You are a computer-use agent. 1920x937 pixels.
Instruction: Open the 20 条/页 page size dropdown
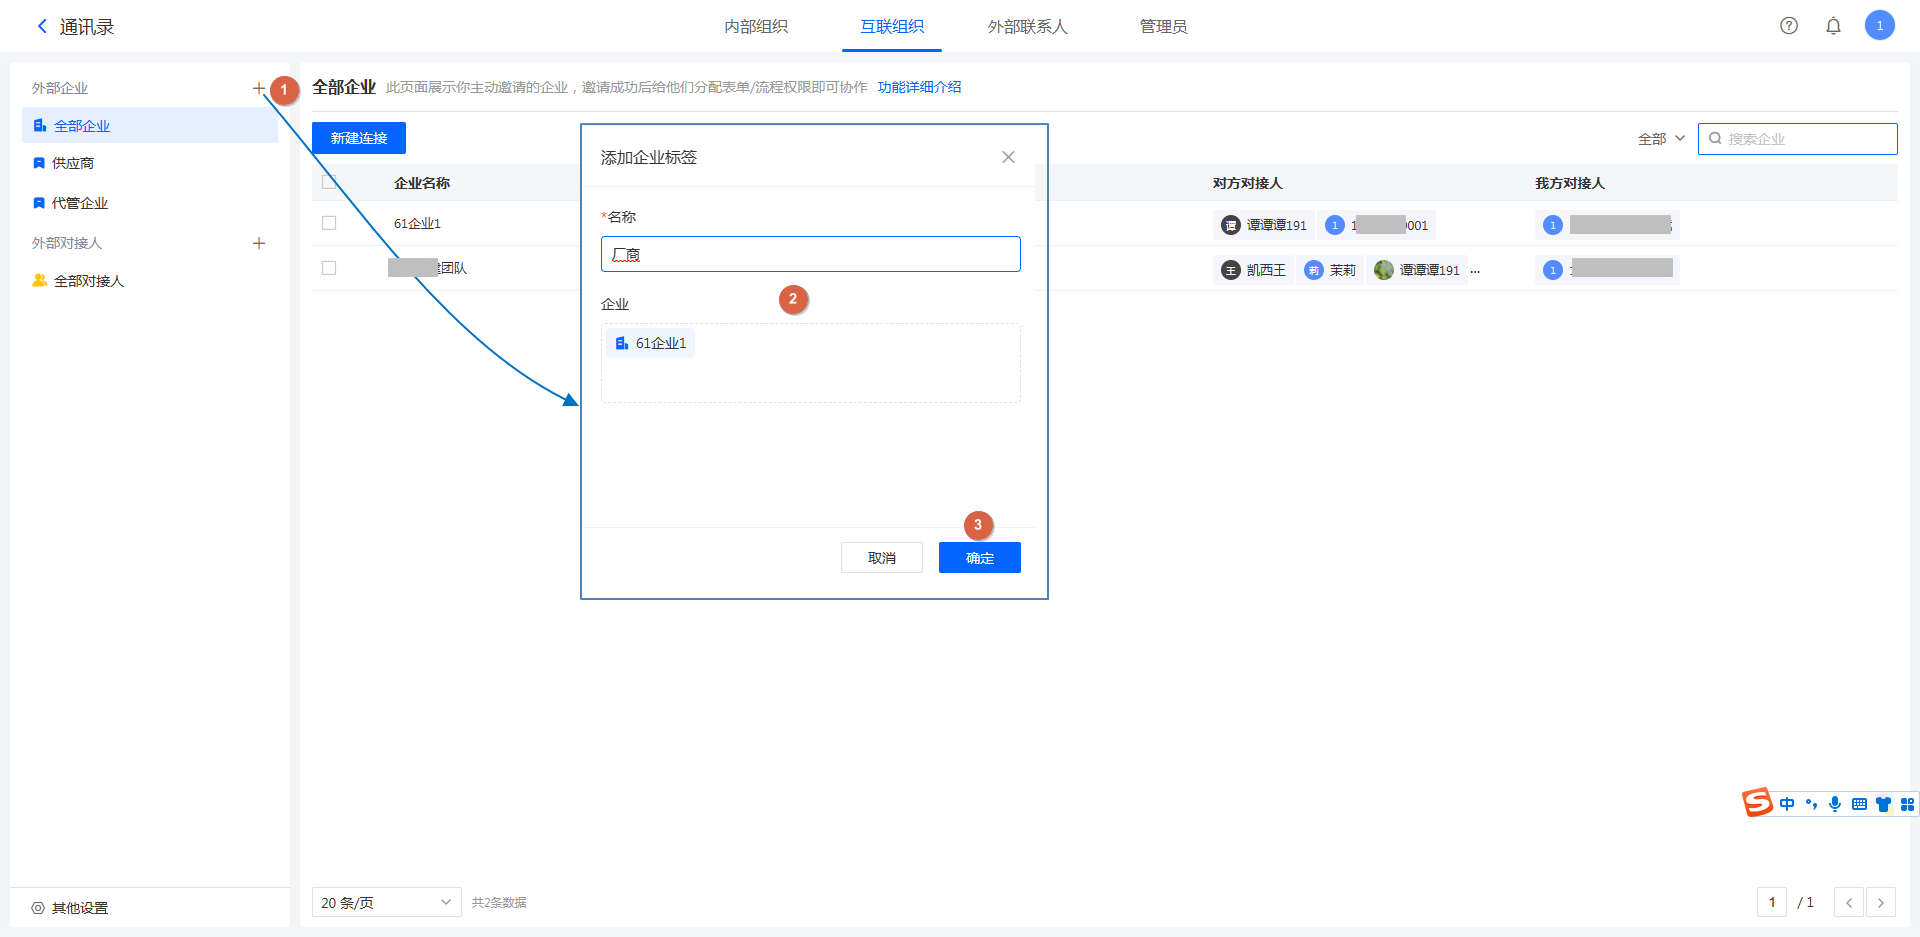coord(386,902)
